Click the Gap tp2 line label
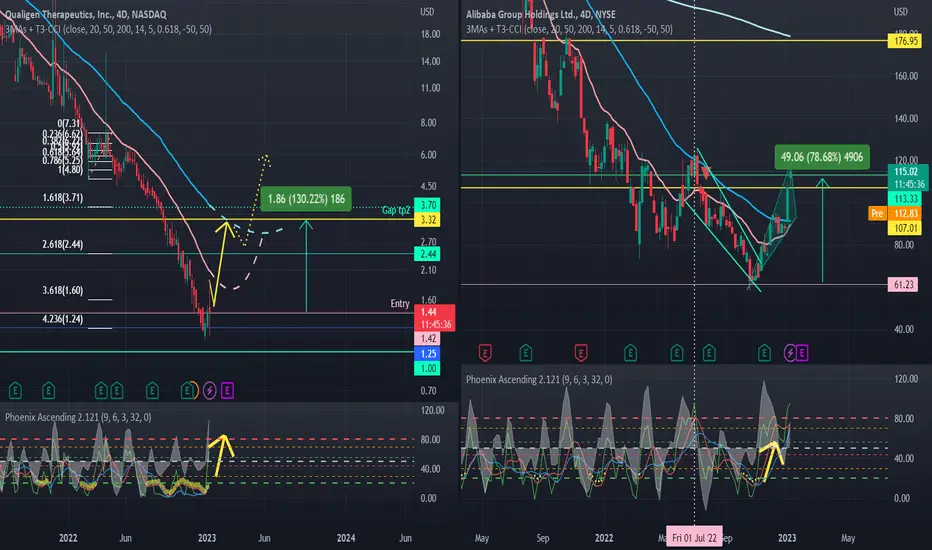The height and width of the screenshot is (550, 932). pos(396,210)
